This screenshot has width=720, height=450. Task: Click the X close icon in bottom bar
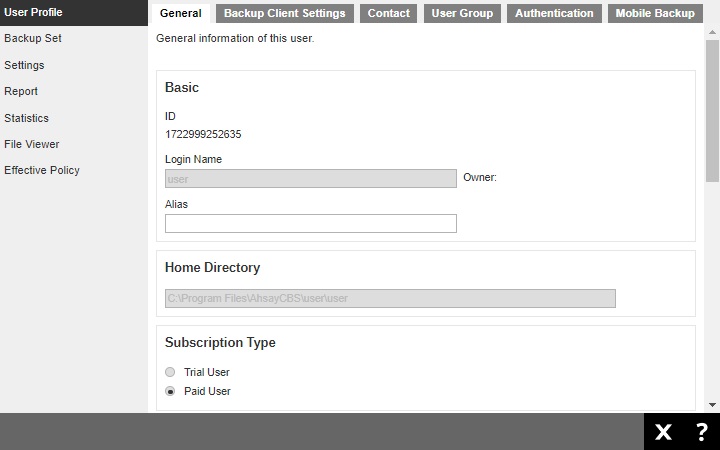(x=663, y=432)
